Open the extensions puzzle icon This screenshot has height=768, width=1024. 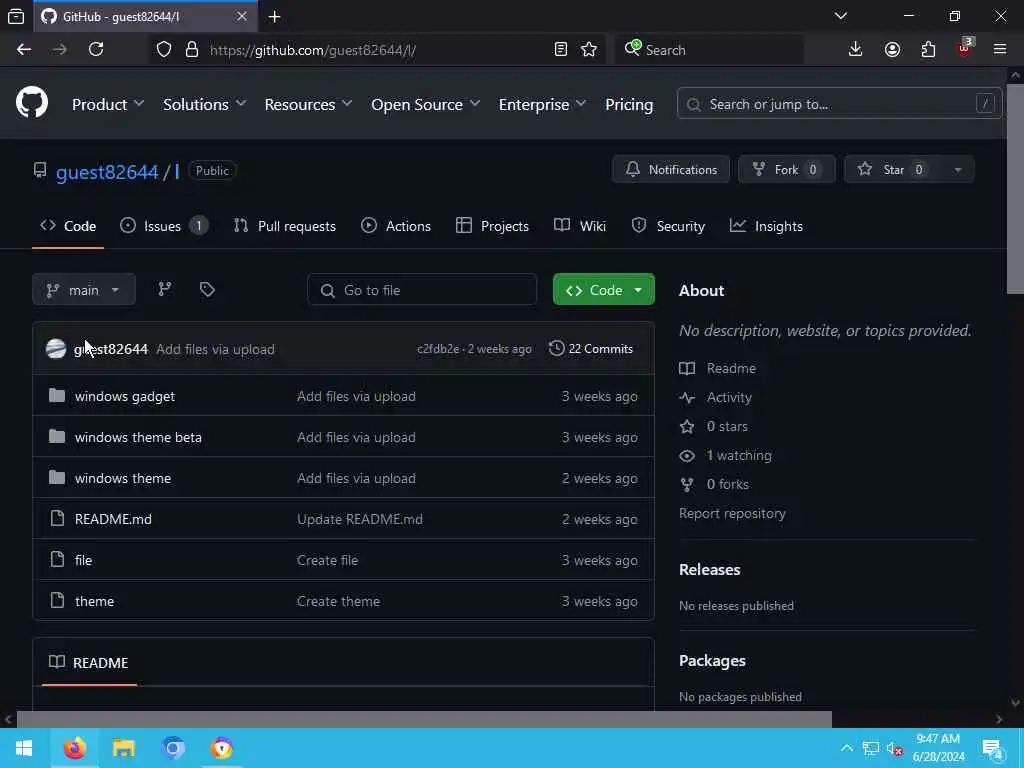[928, 49]
